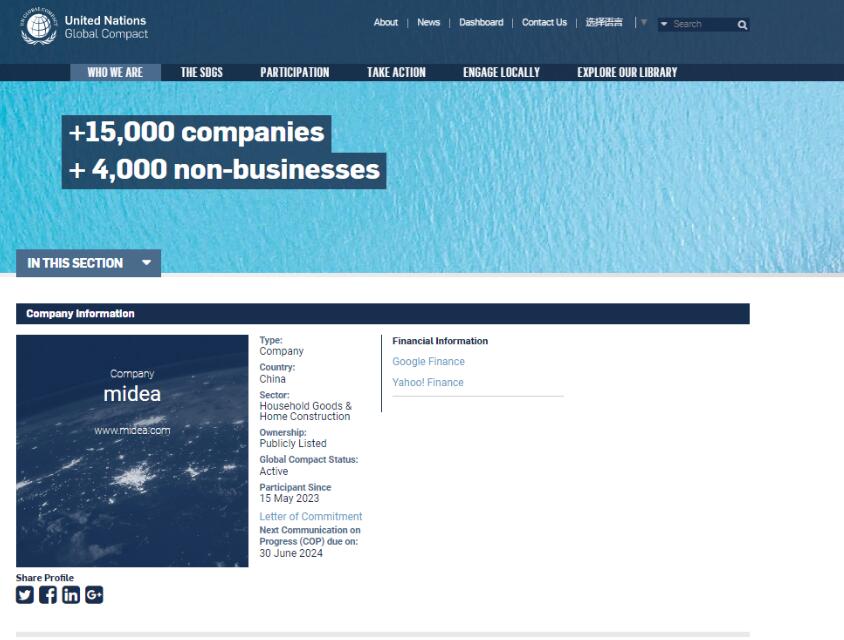This screenshot has width=844, height=640.
Task: Click the Company Information header bar
Action: click(x=383, y=314)
